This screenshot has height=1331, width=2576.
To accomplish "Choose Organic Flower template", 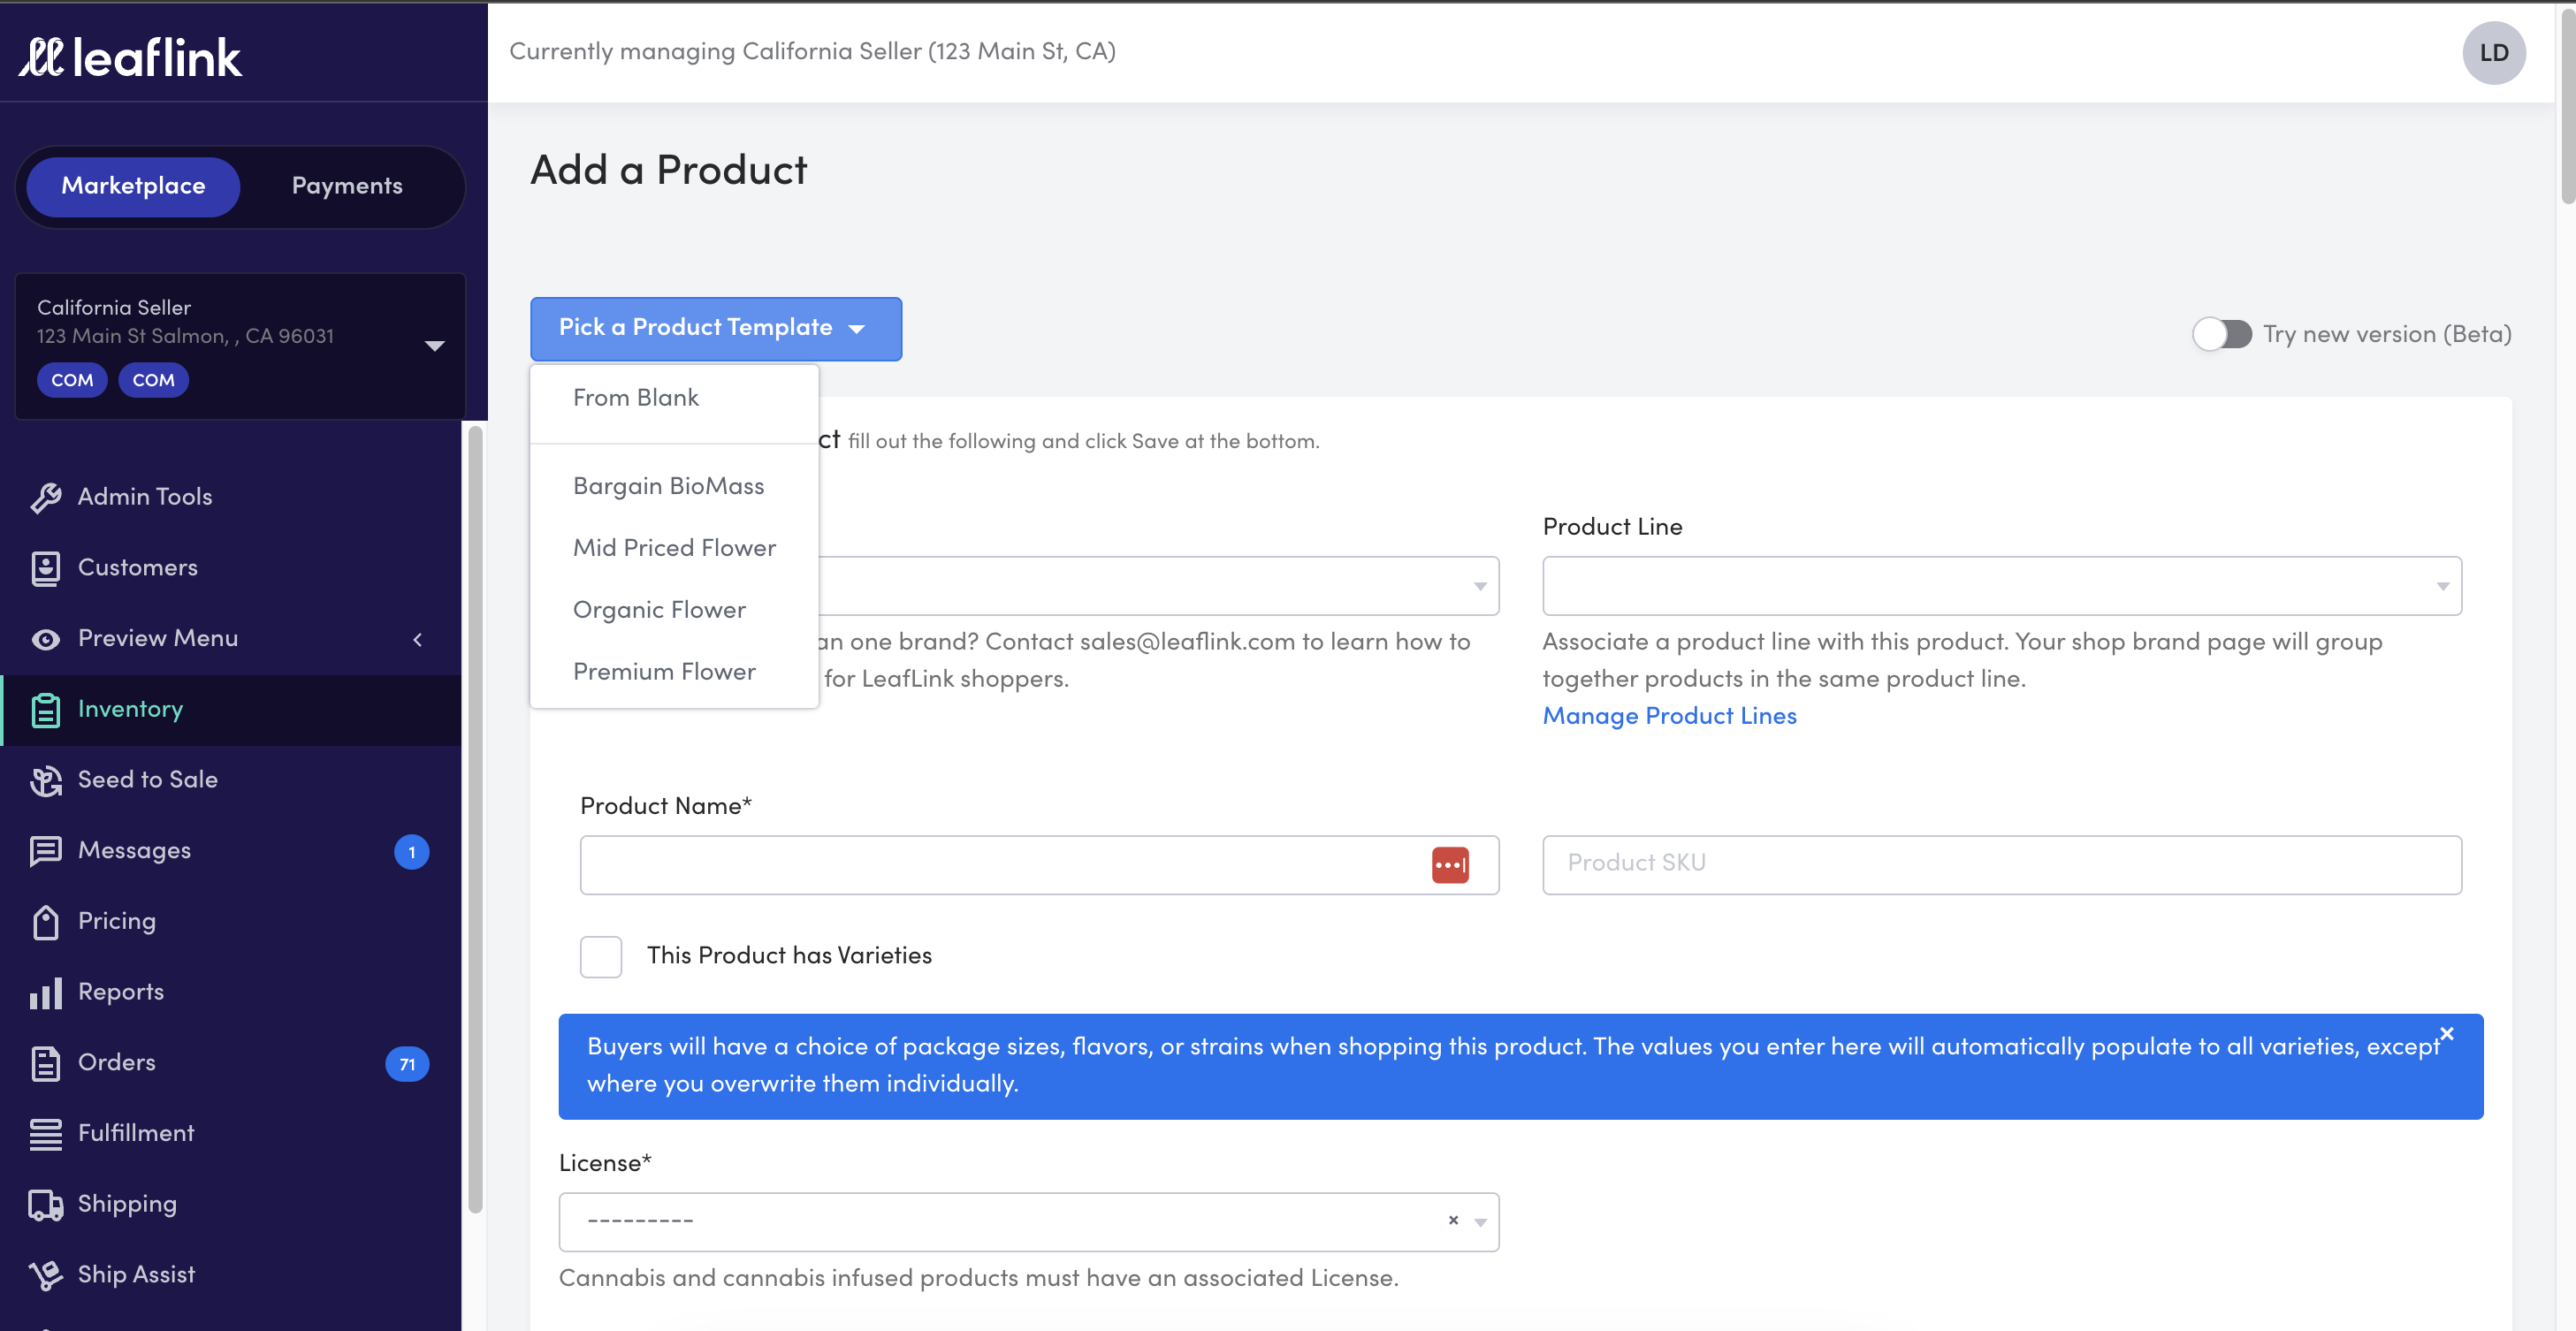I will pyautogui.click(x=674, y=610).
